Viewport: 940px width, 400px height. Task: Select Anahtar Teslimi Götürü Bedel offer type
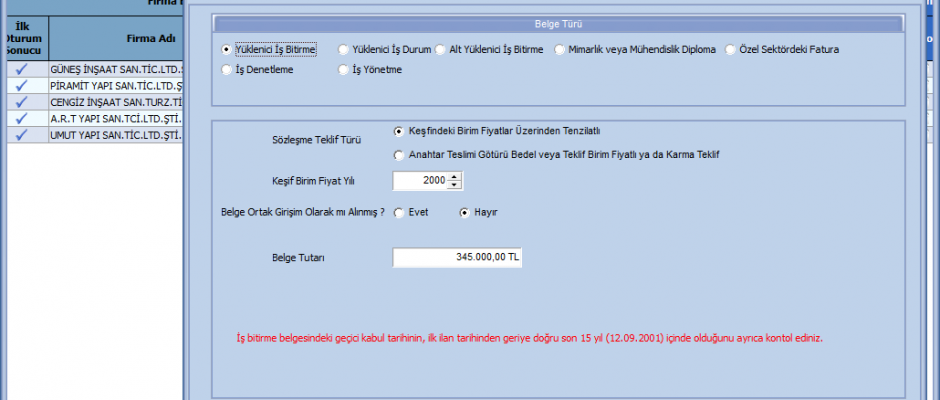(400, 155)
